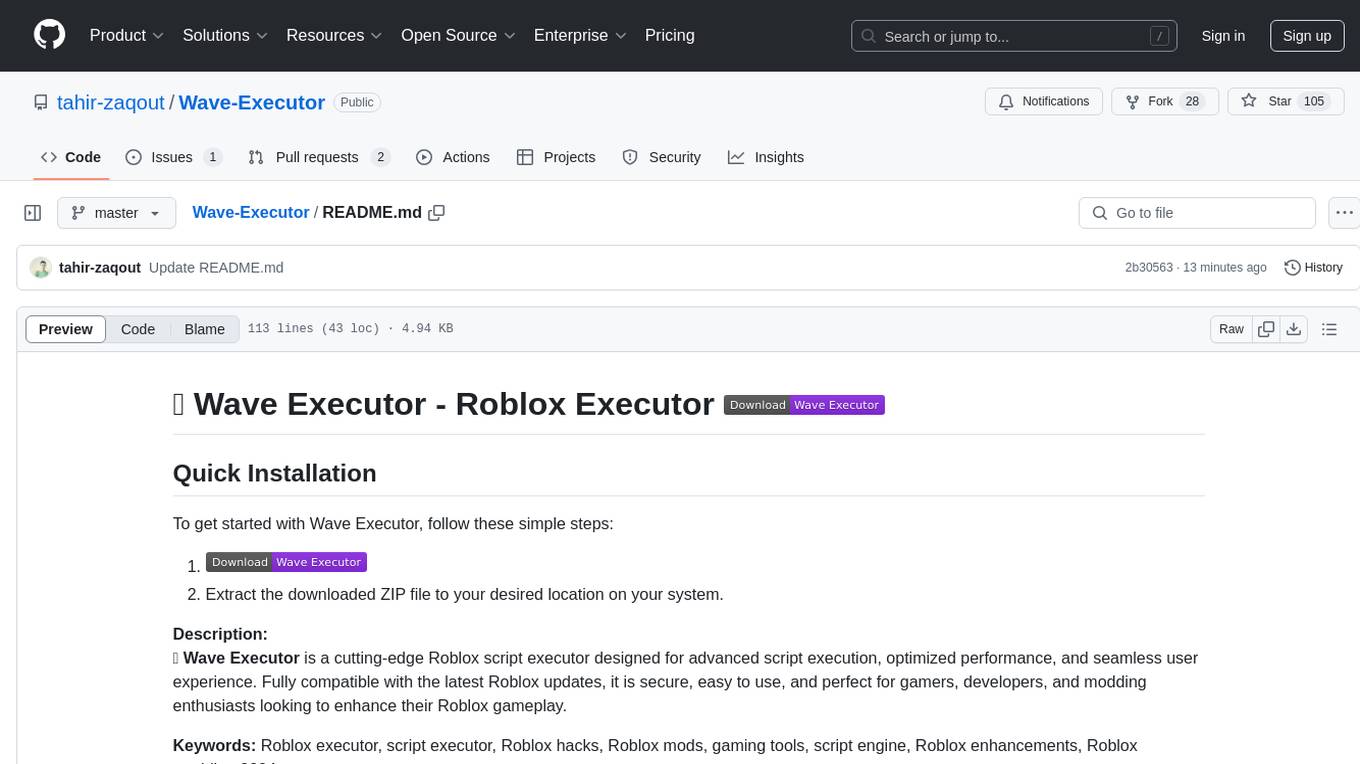Image resolution: width=1360 pixels, height=764 pixels.
Task: Expand the Product menu
Action: click(127, 35)
